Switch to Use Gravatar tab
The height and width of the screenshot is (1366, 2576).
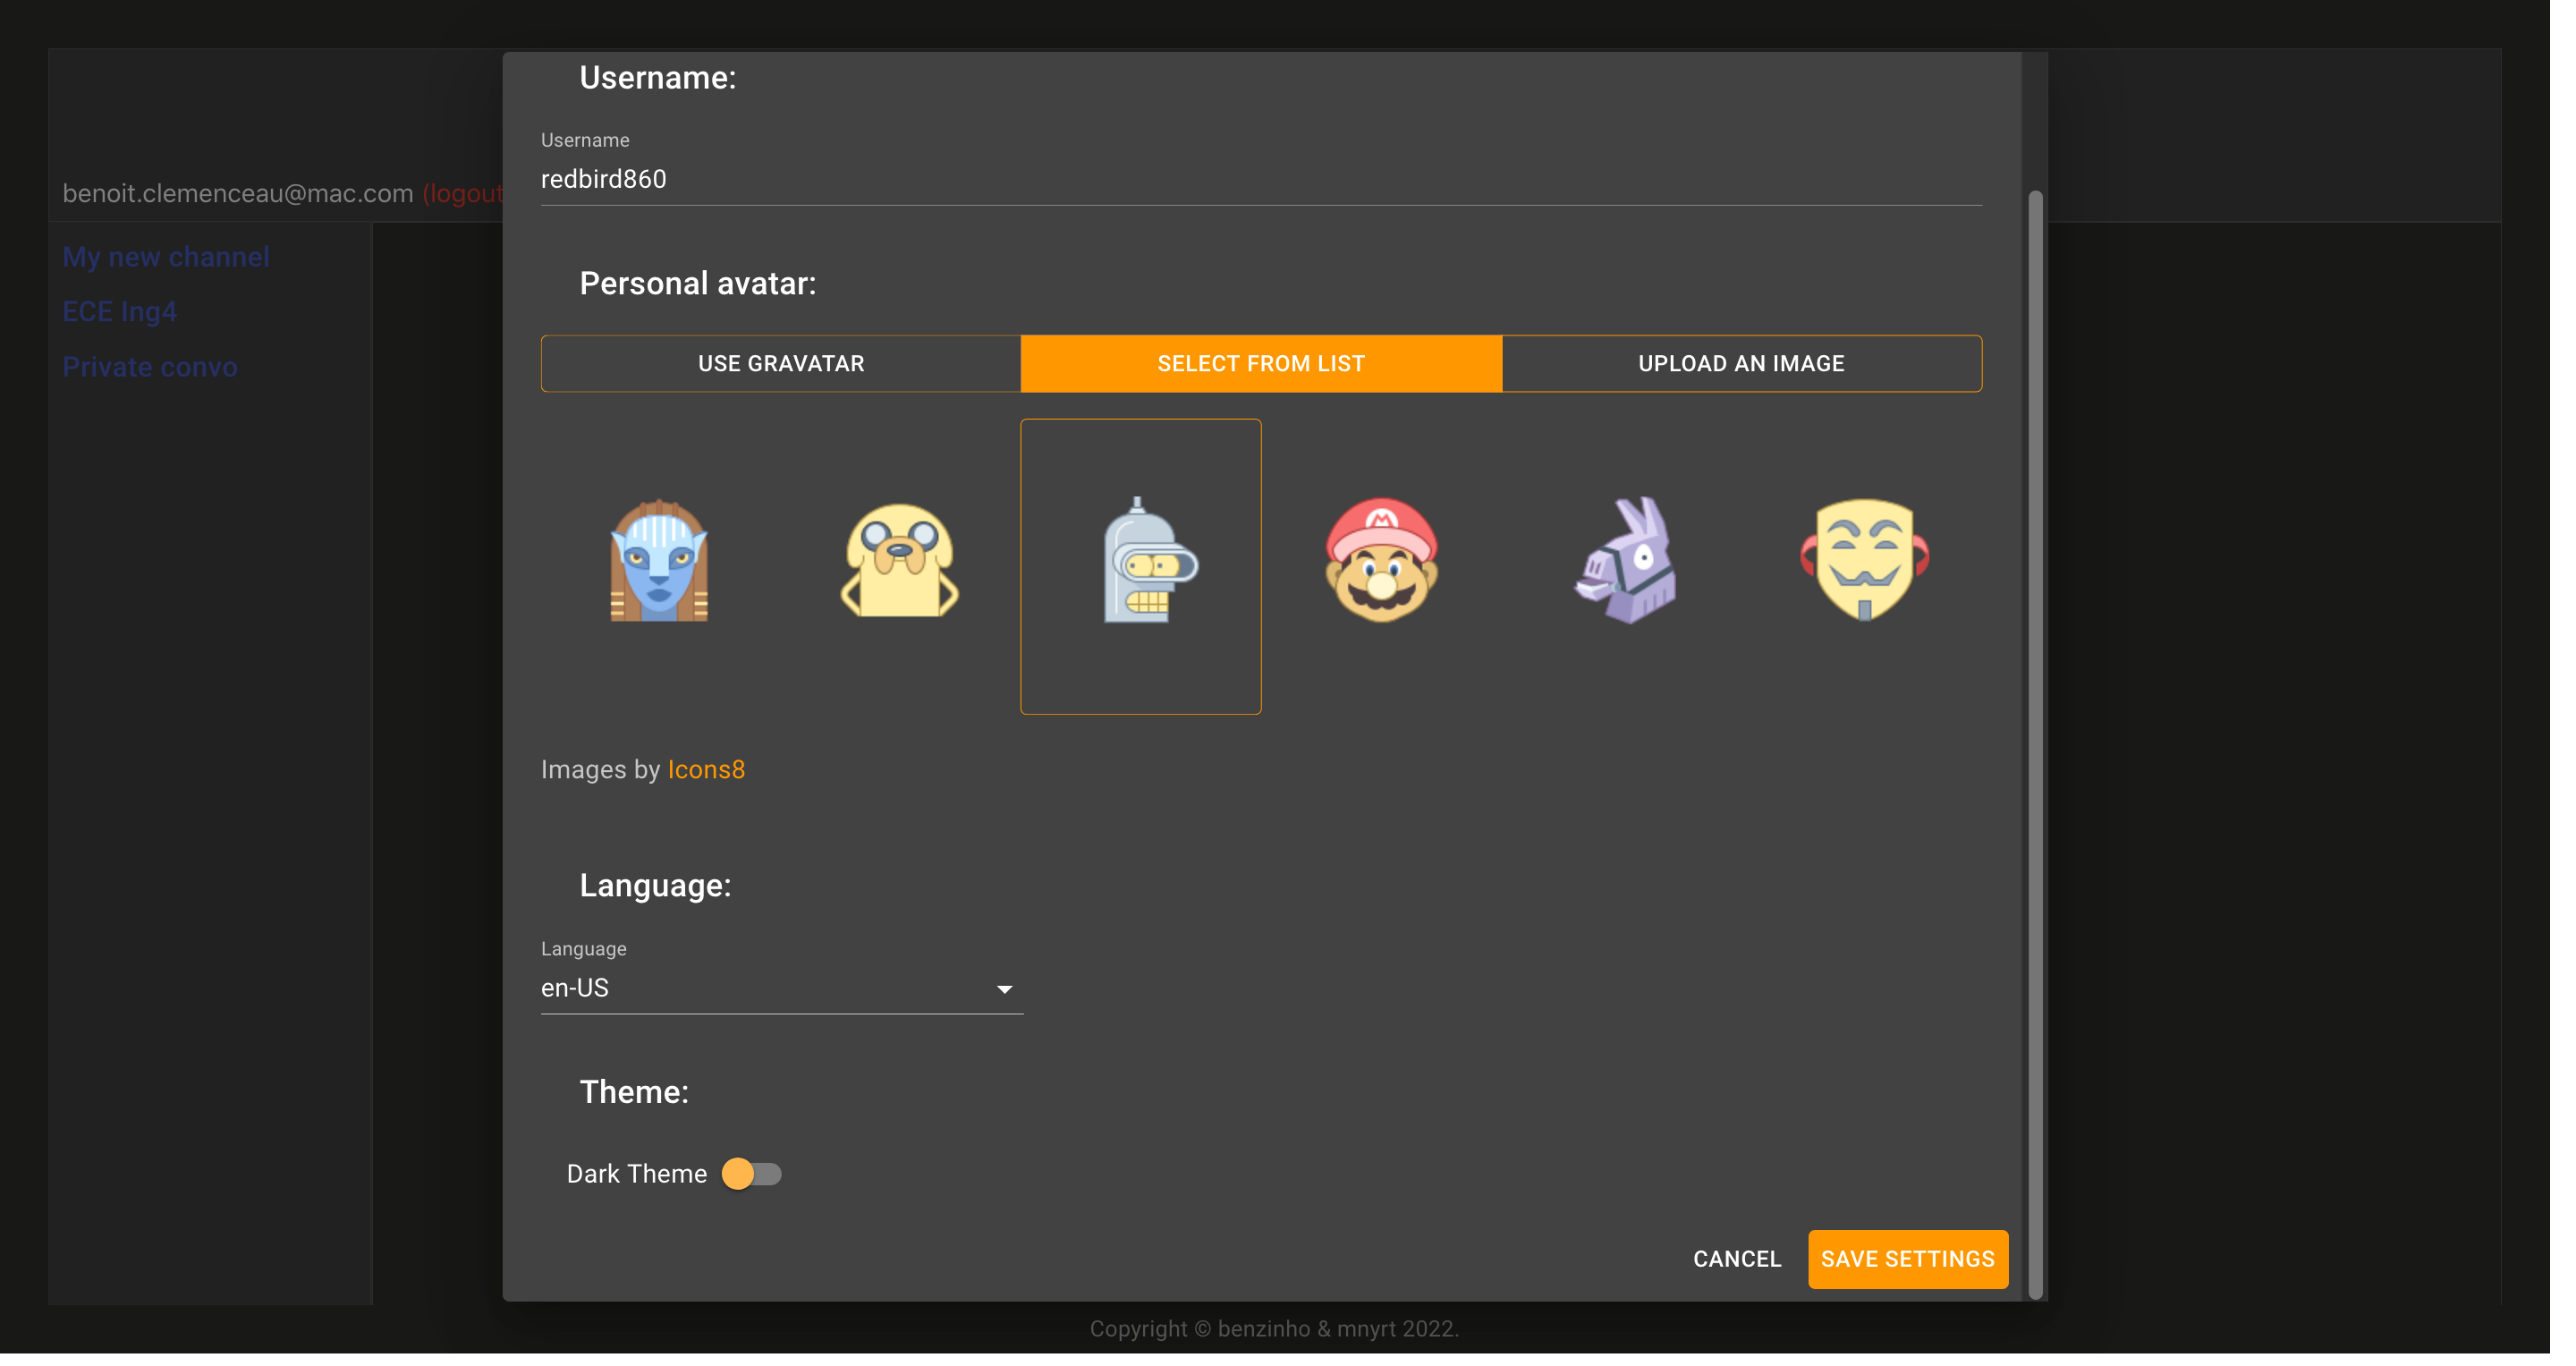781,364
